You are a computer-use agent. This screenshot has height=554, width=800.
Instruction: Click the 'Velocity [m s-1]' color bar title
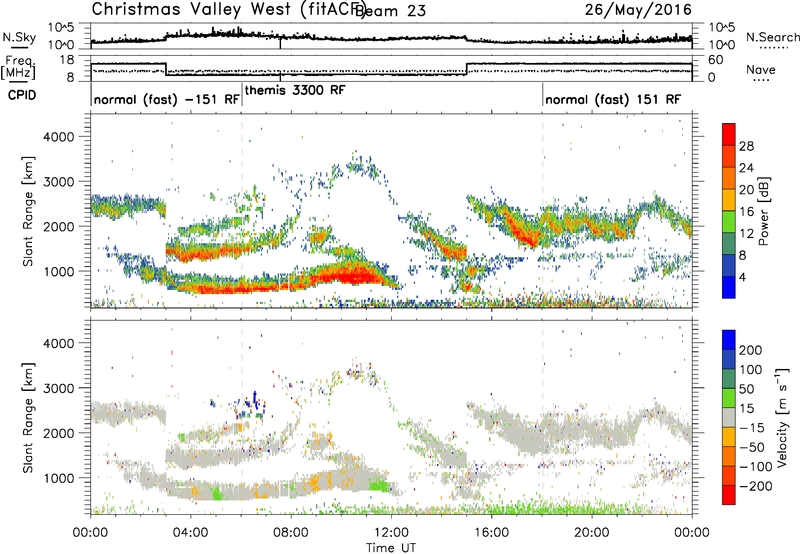pyautogui.click(x=782, y=417)
